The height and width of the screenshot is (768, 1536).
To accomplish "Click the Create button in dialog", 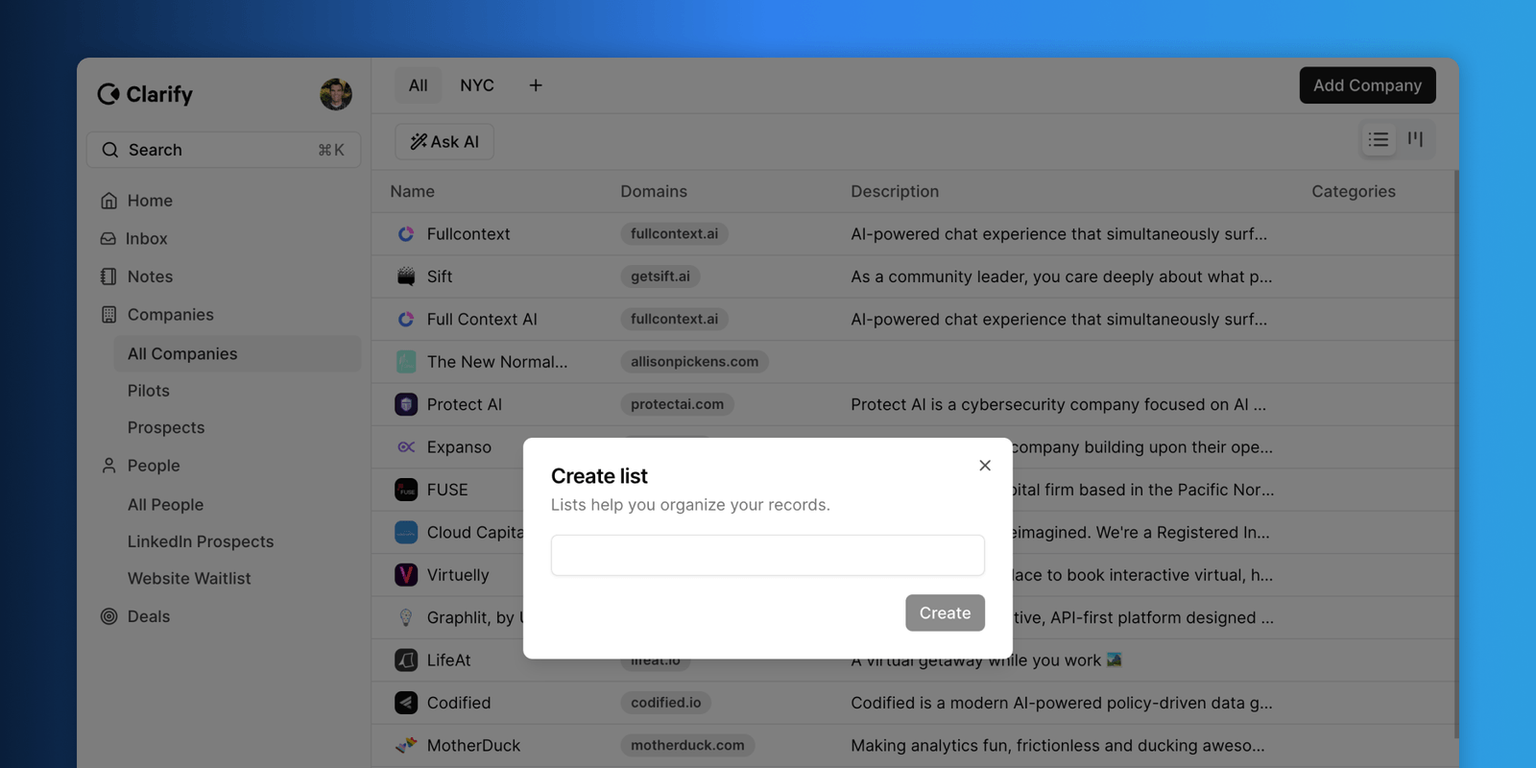I will coord(945,613).
